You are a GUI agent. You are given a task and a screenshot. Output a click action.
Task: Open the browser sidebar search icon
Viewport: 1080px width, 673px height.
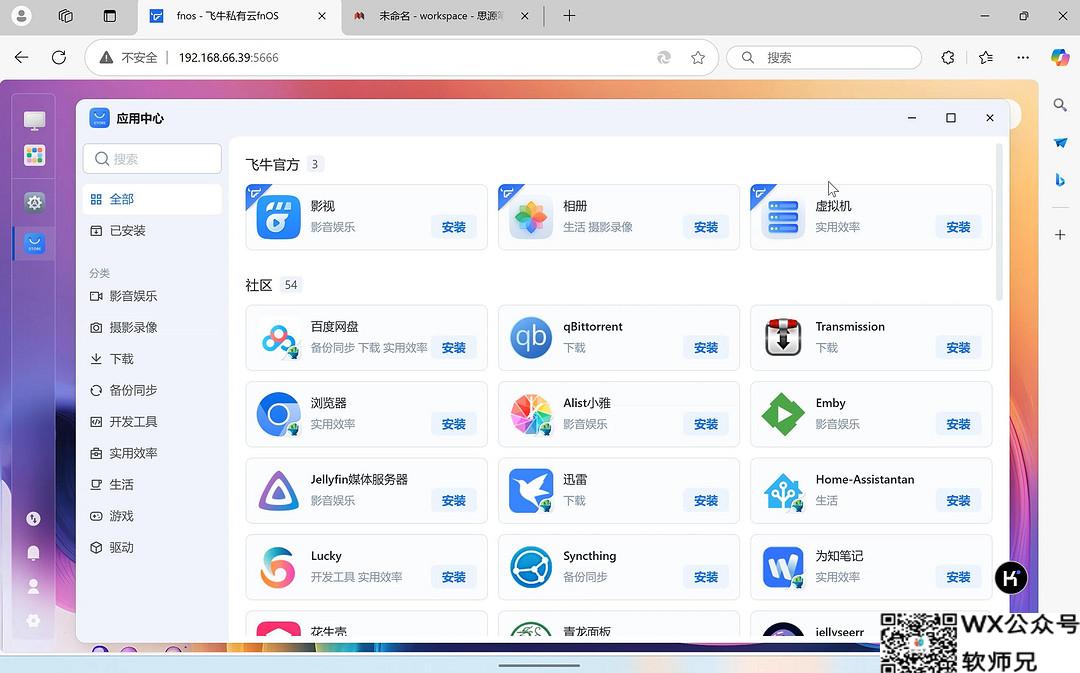coord(1060,105)
